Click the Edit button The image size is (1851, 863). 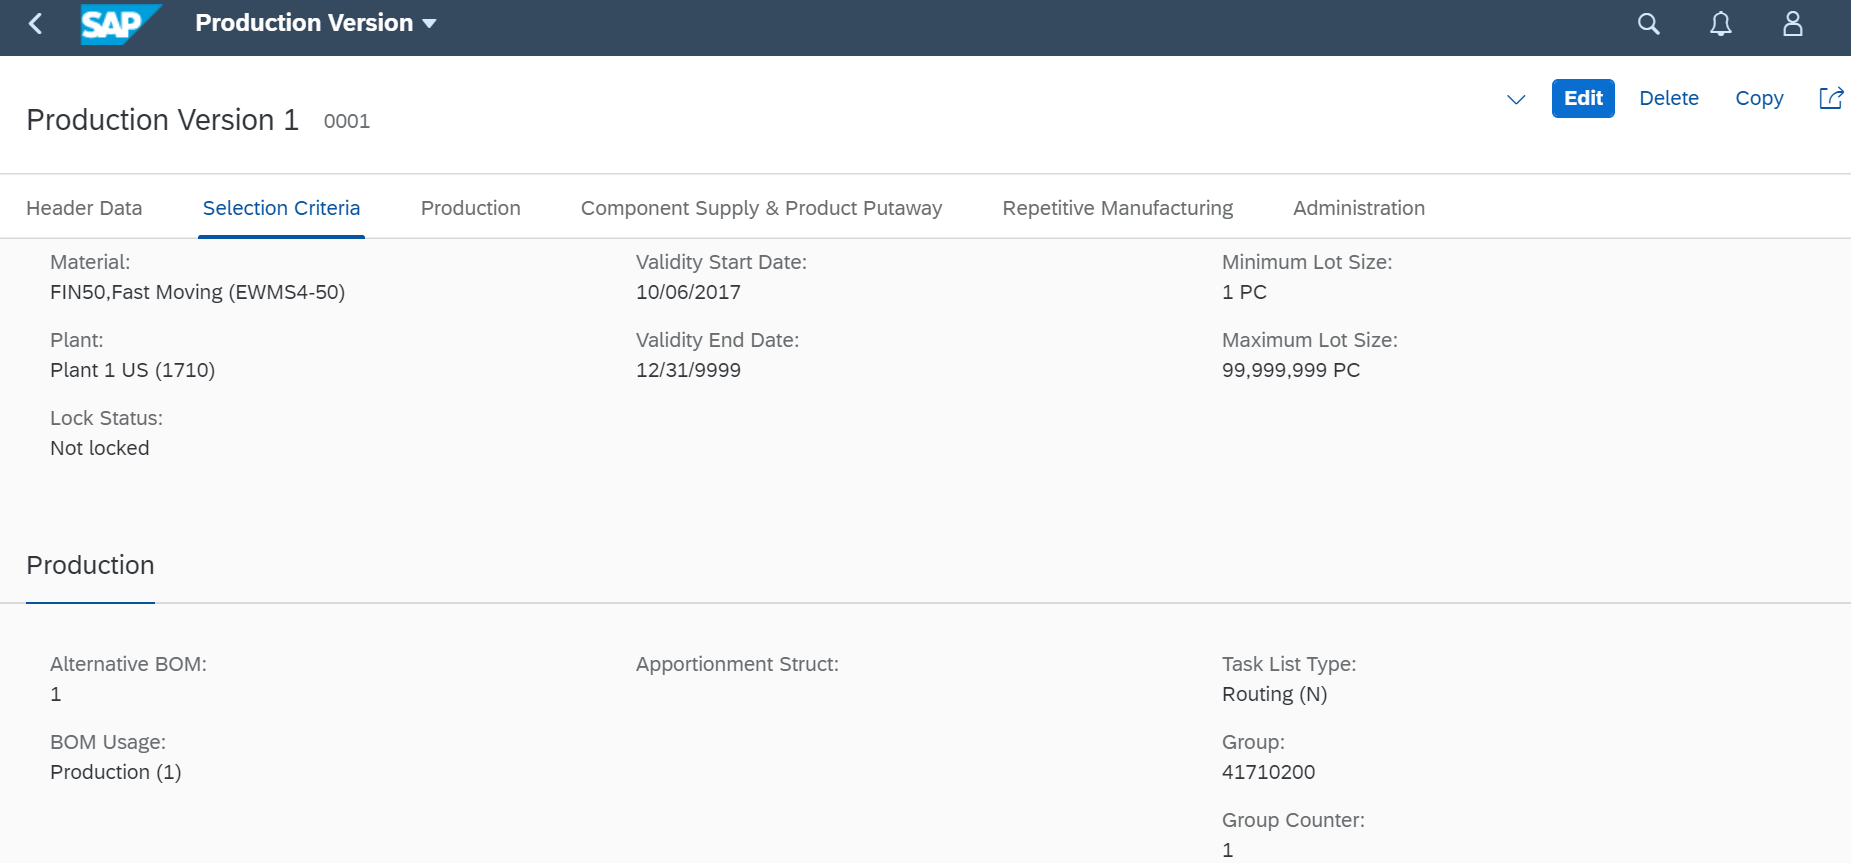point(1583,98)
